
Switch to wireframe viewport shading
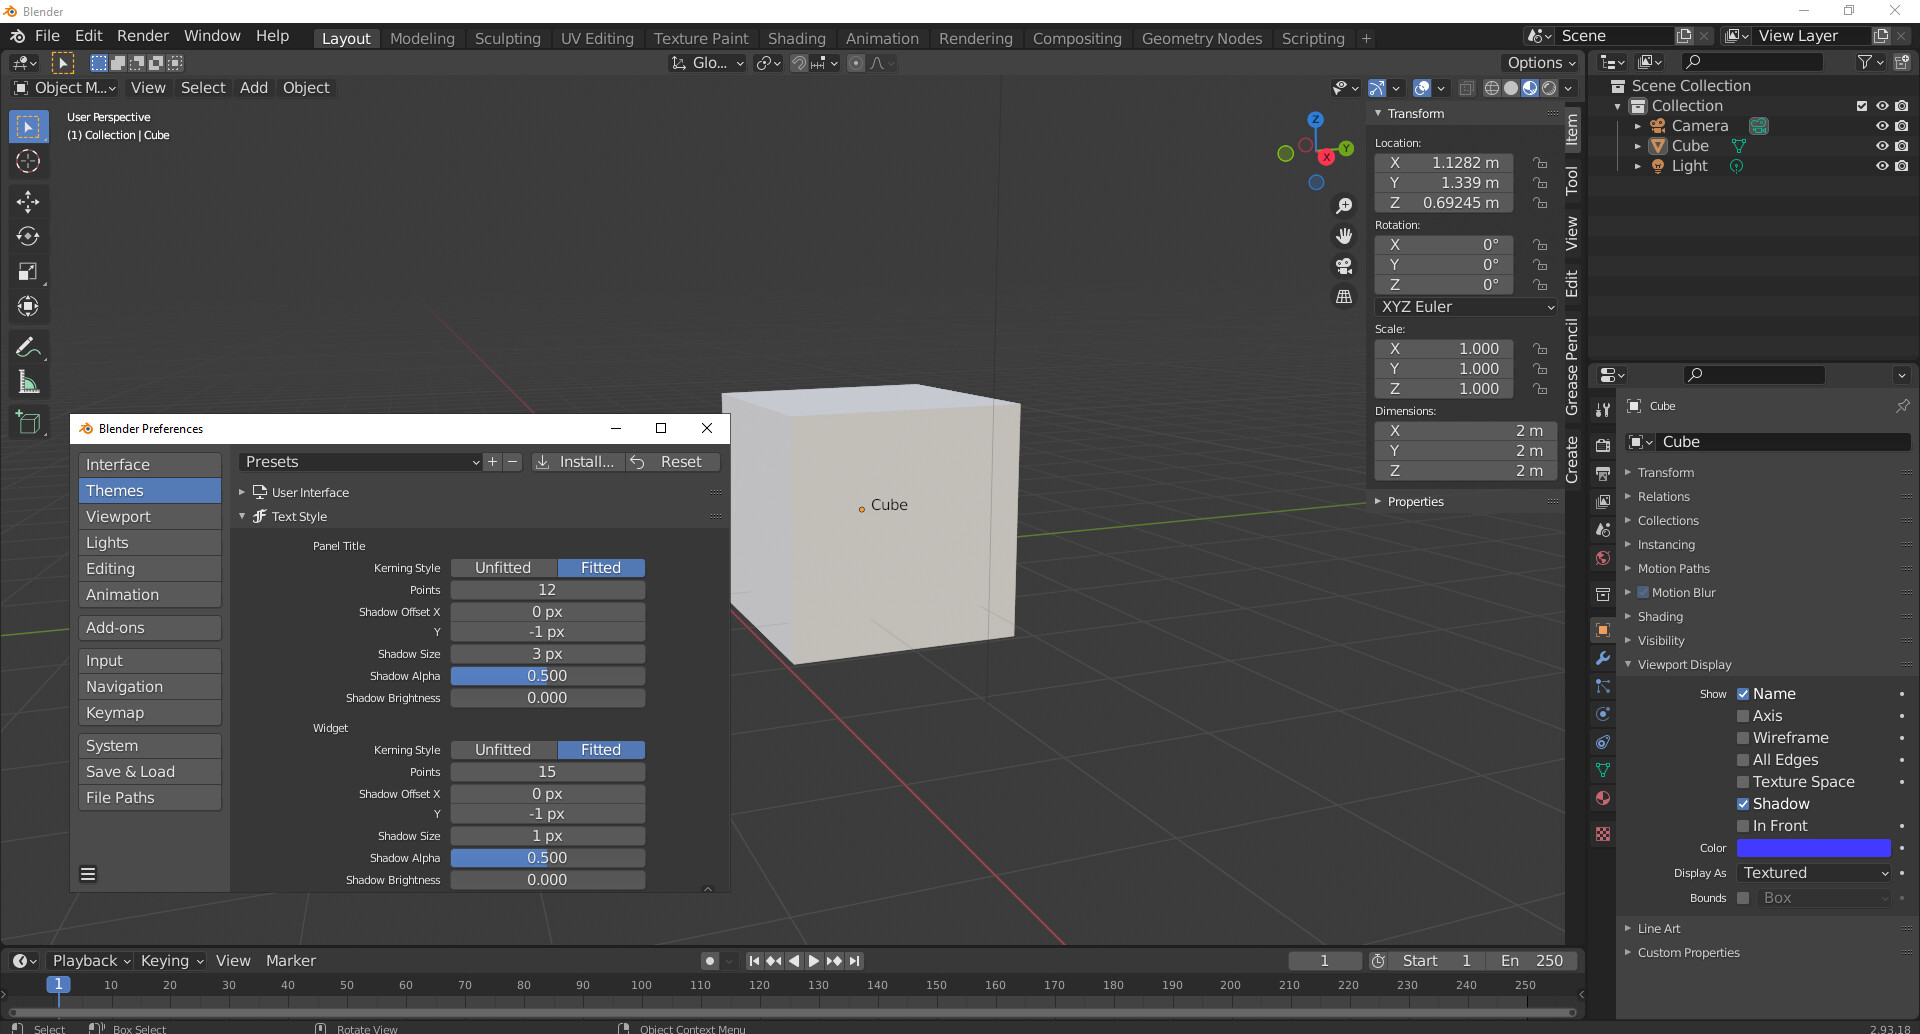[1492, 88]
